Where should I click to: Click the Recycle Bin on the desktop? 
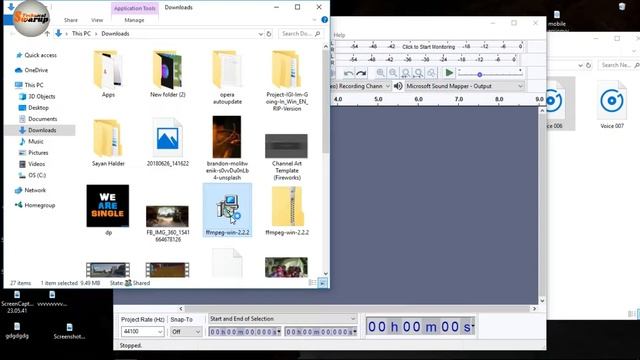(x=622, y=6)
